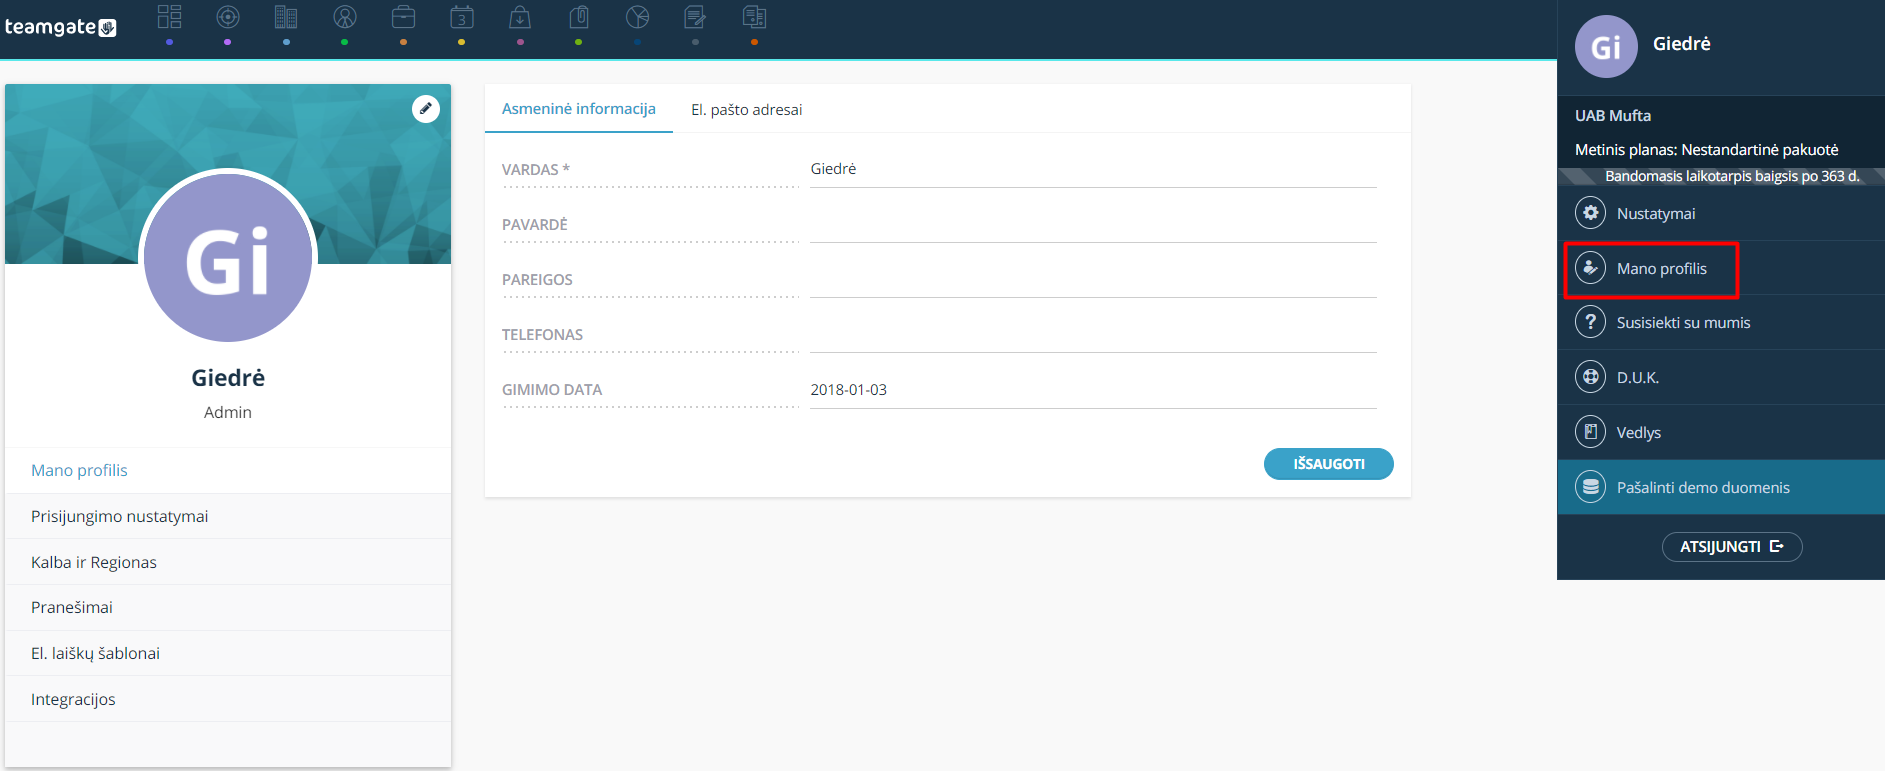Click the teamgate logo
The image size is (1885, 771).
pos(60,27)
